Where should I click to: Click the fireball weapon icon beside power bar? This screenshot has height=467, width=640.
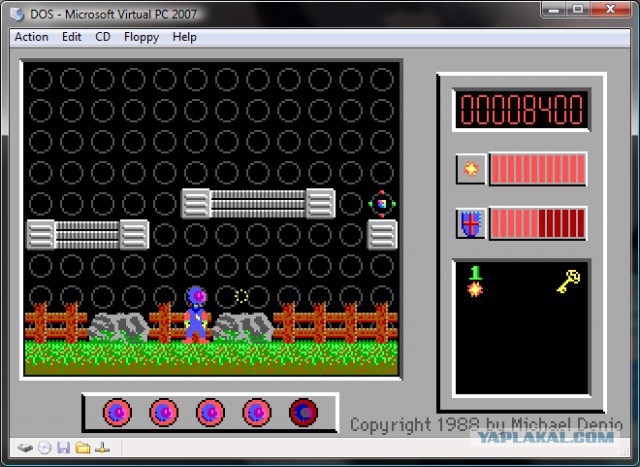[x=471, y=169]
